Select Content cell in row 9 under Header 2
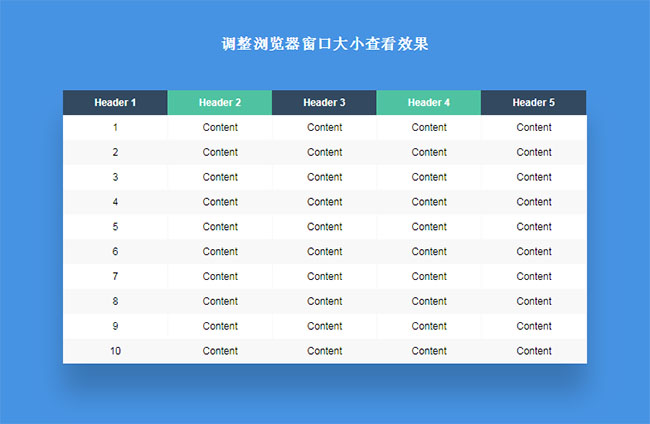 pos(220,326)
